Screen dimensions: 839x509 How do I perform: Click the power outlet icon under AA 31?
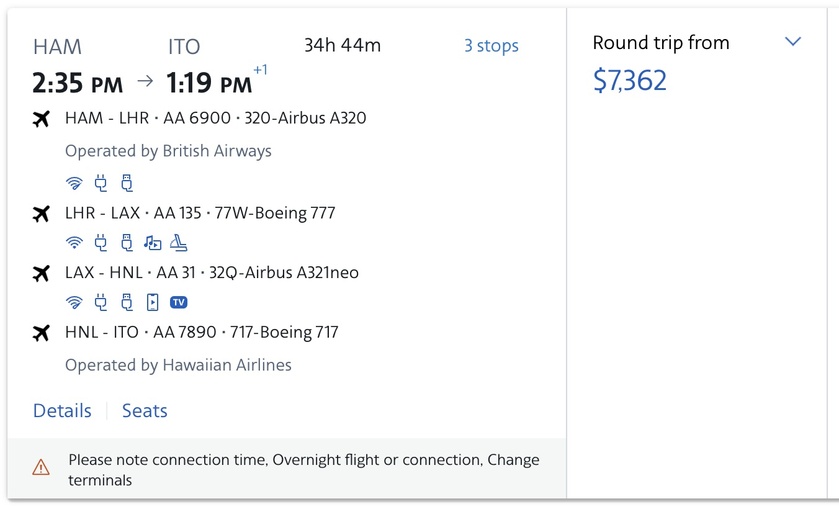click(100, 303)
